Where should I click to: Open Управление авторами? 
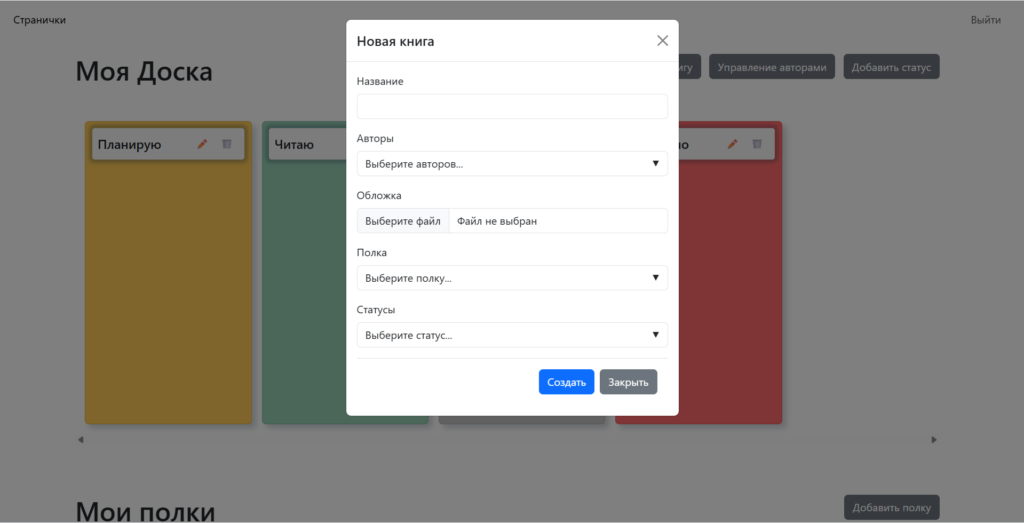point(772,67)
